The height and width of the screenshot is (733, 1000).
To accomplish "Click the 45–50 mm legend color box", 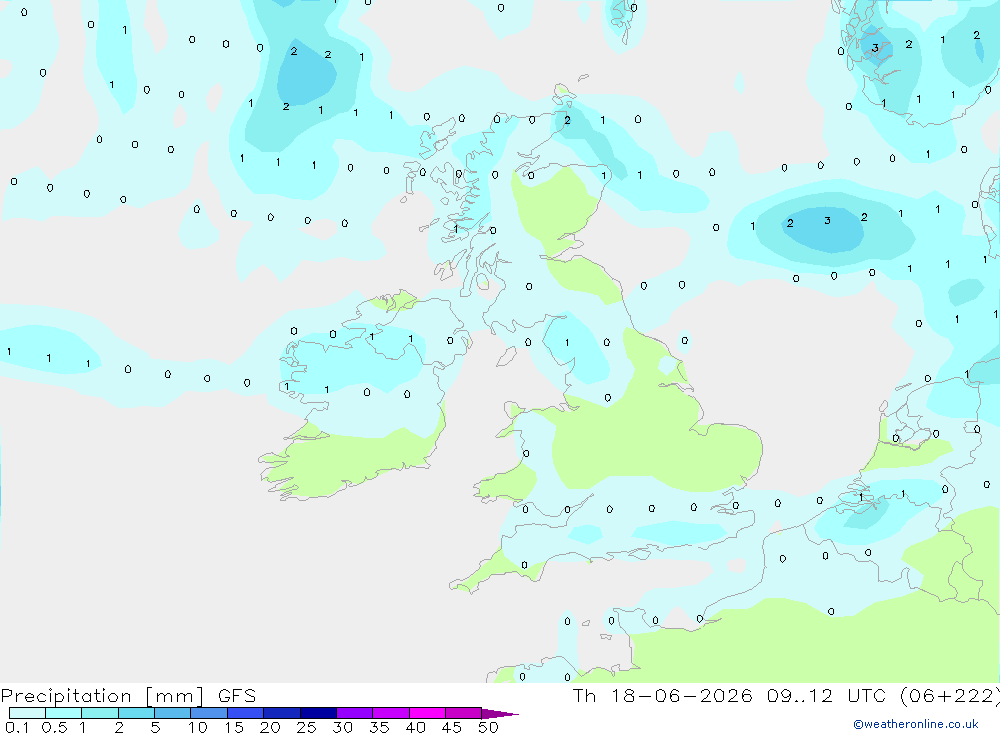I will 464,713.
